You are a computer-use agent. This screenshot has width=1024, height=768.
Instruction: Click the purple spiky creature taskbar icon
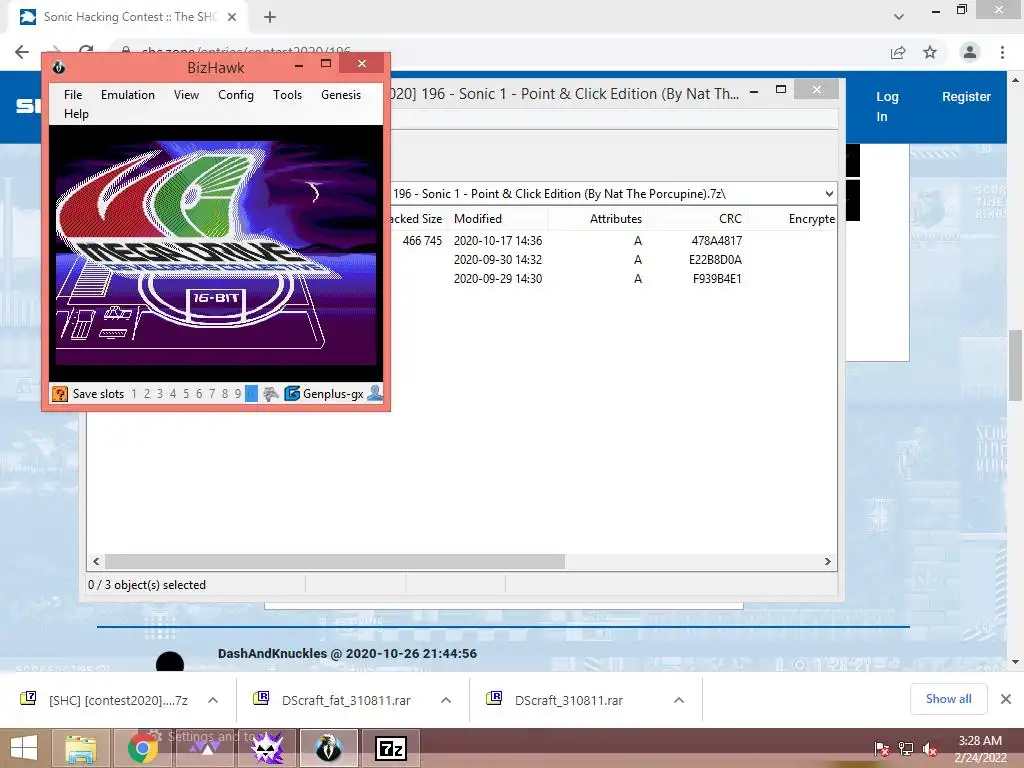pos(267,748)
